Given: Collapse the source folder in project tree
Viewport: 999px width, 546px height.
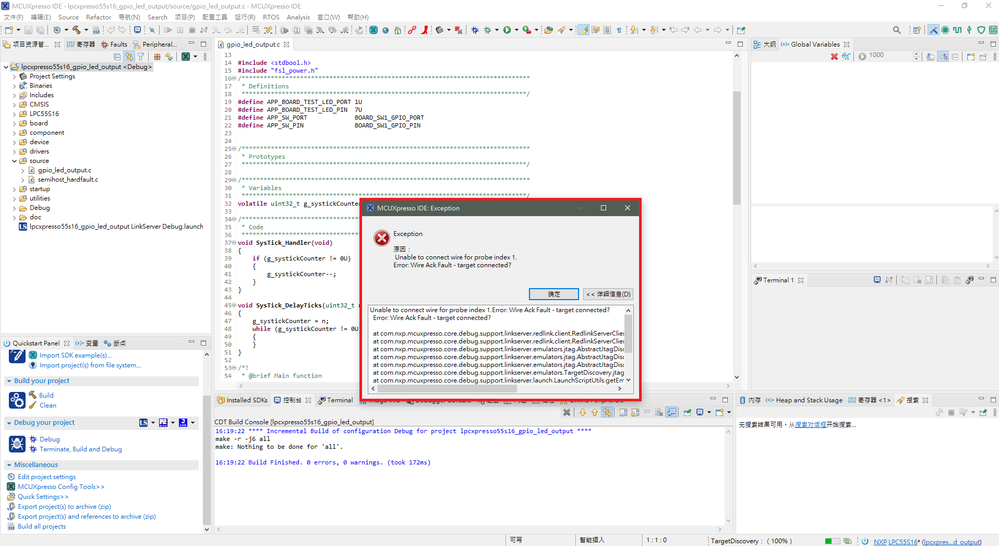Looking at the screenshot, I should 15,161.
